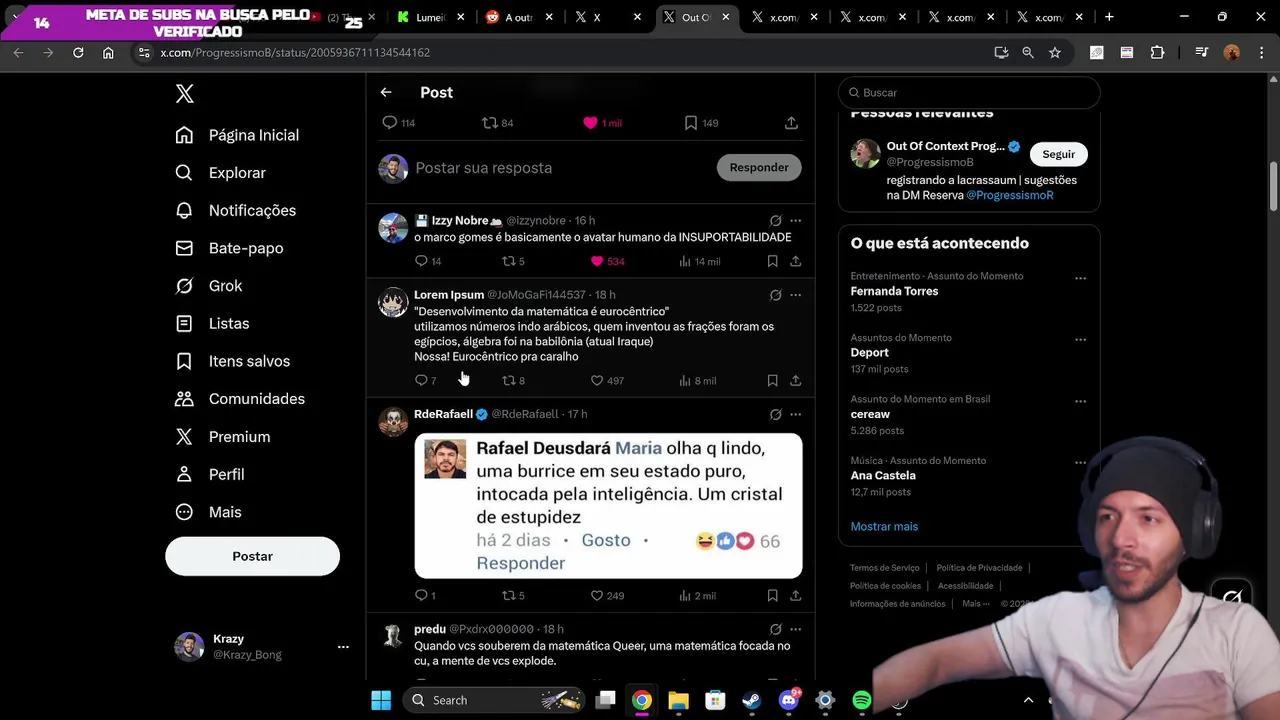Open Notificações in sidebar
The height and width of the screenshot is (720, 1280).
pos(235,211)
